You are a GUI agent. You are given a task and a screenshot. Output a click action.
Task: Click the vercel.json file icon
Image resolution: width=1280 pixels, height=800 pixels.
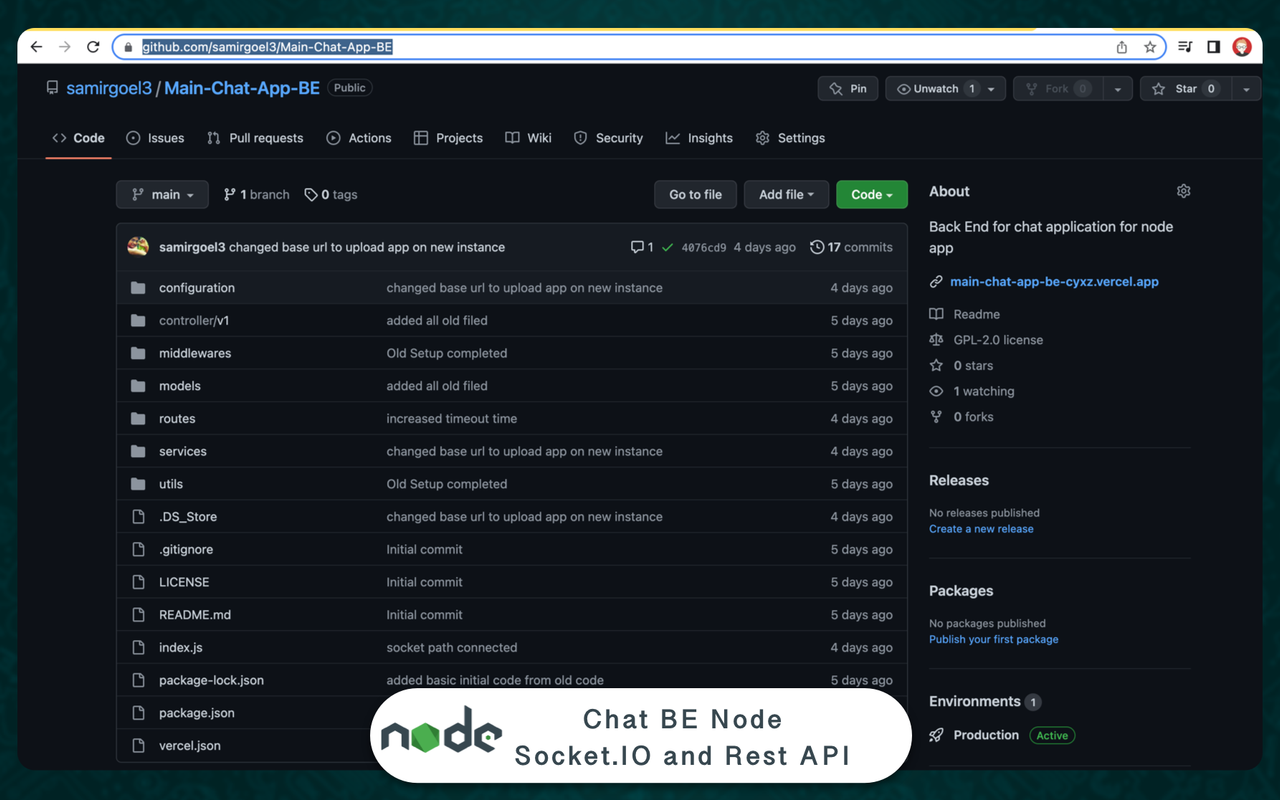(138, 746)
